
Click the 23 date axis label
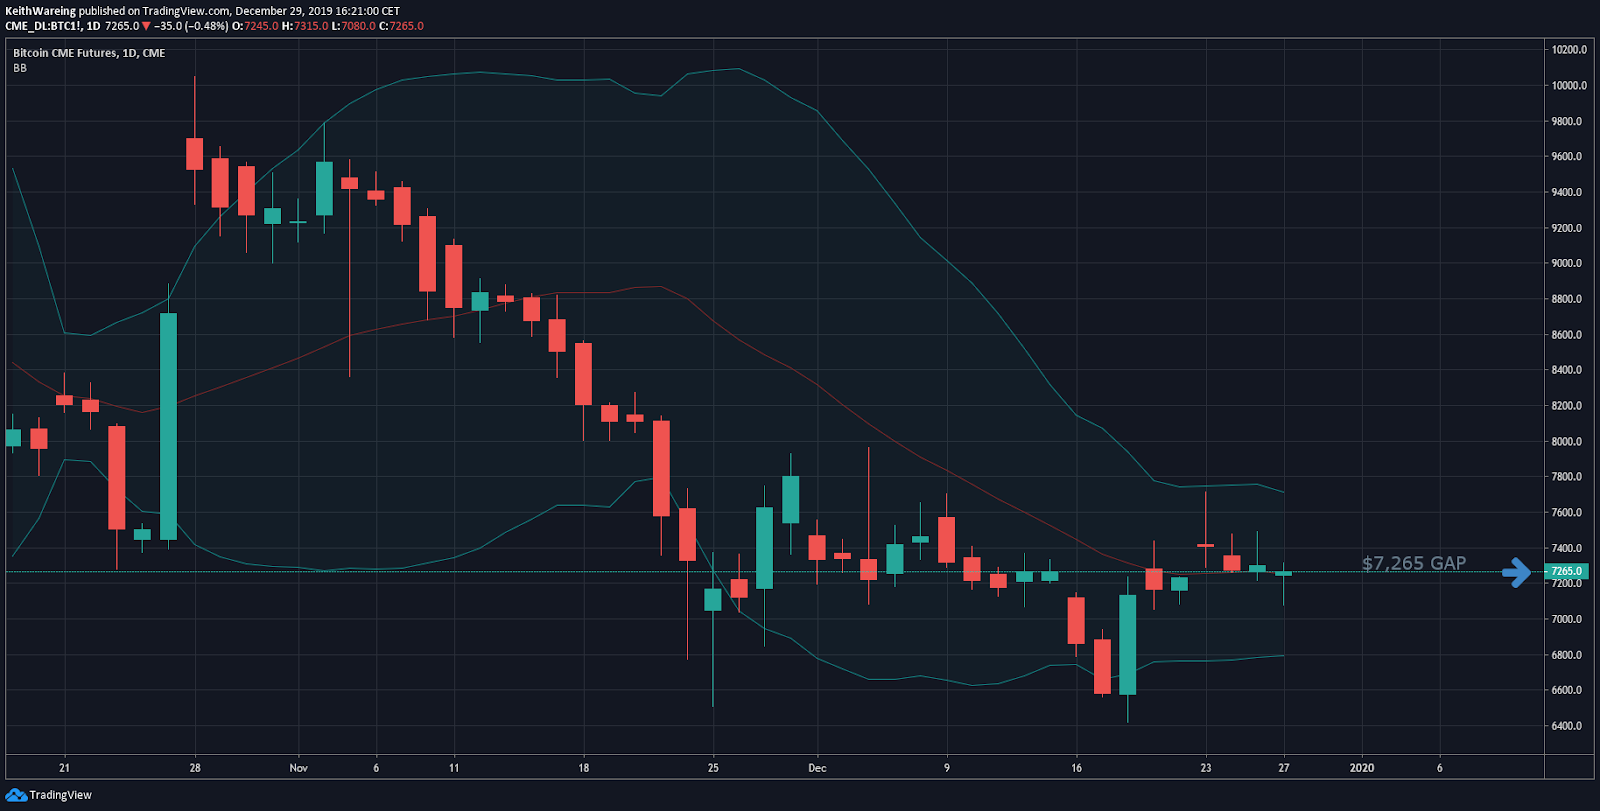coord(1206,768)
